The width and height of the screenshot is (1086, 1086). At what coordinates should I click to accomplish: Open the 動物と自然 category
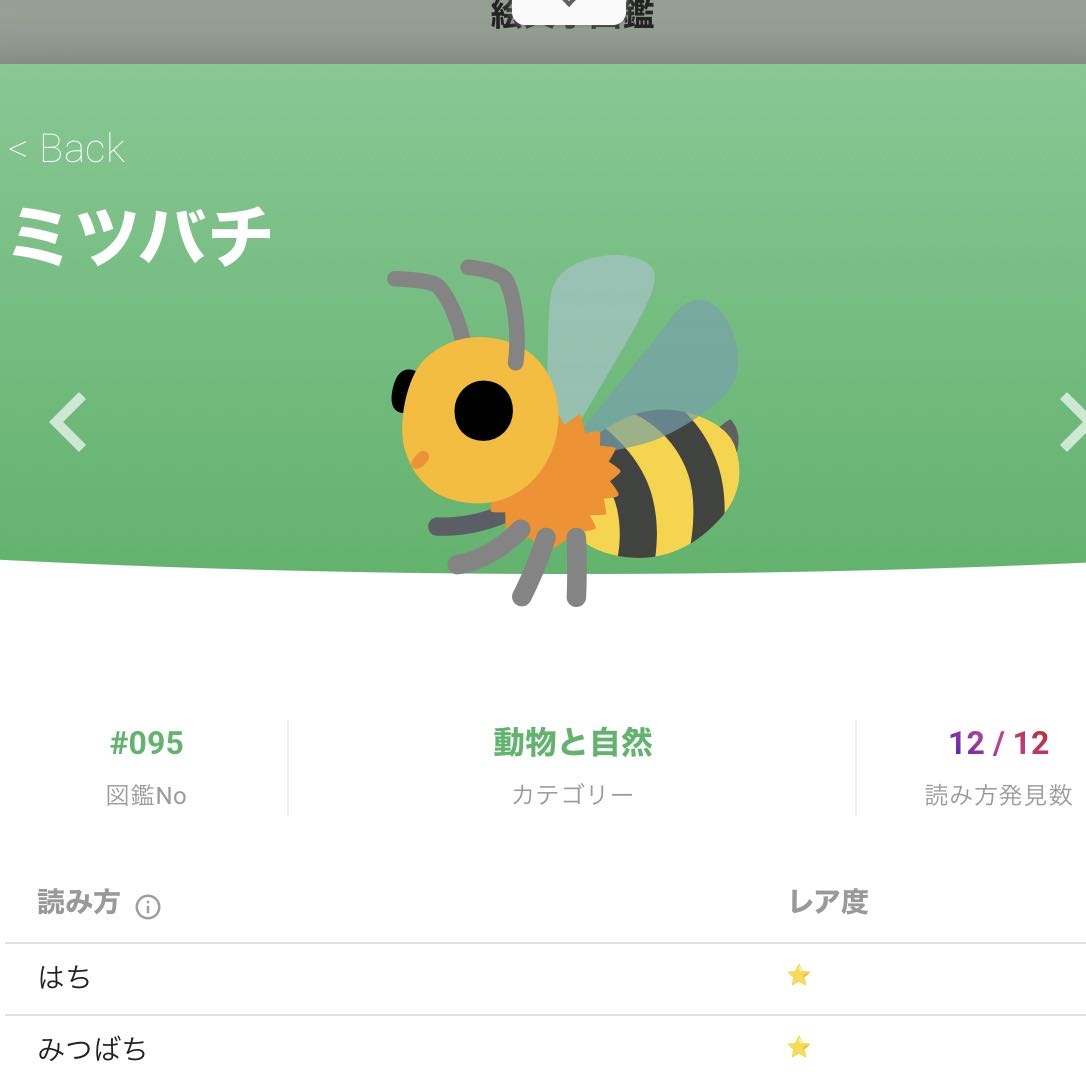tap(572, 743)
